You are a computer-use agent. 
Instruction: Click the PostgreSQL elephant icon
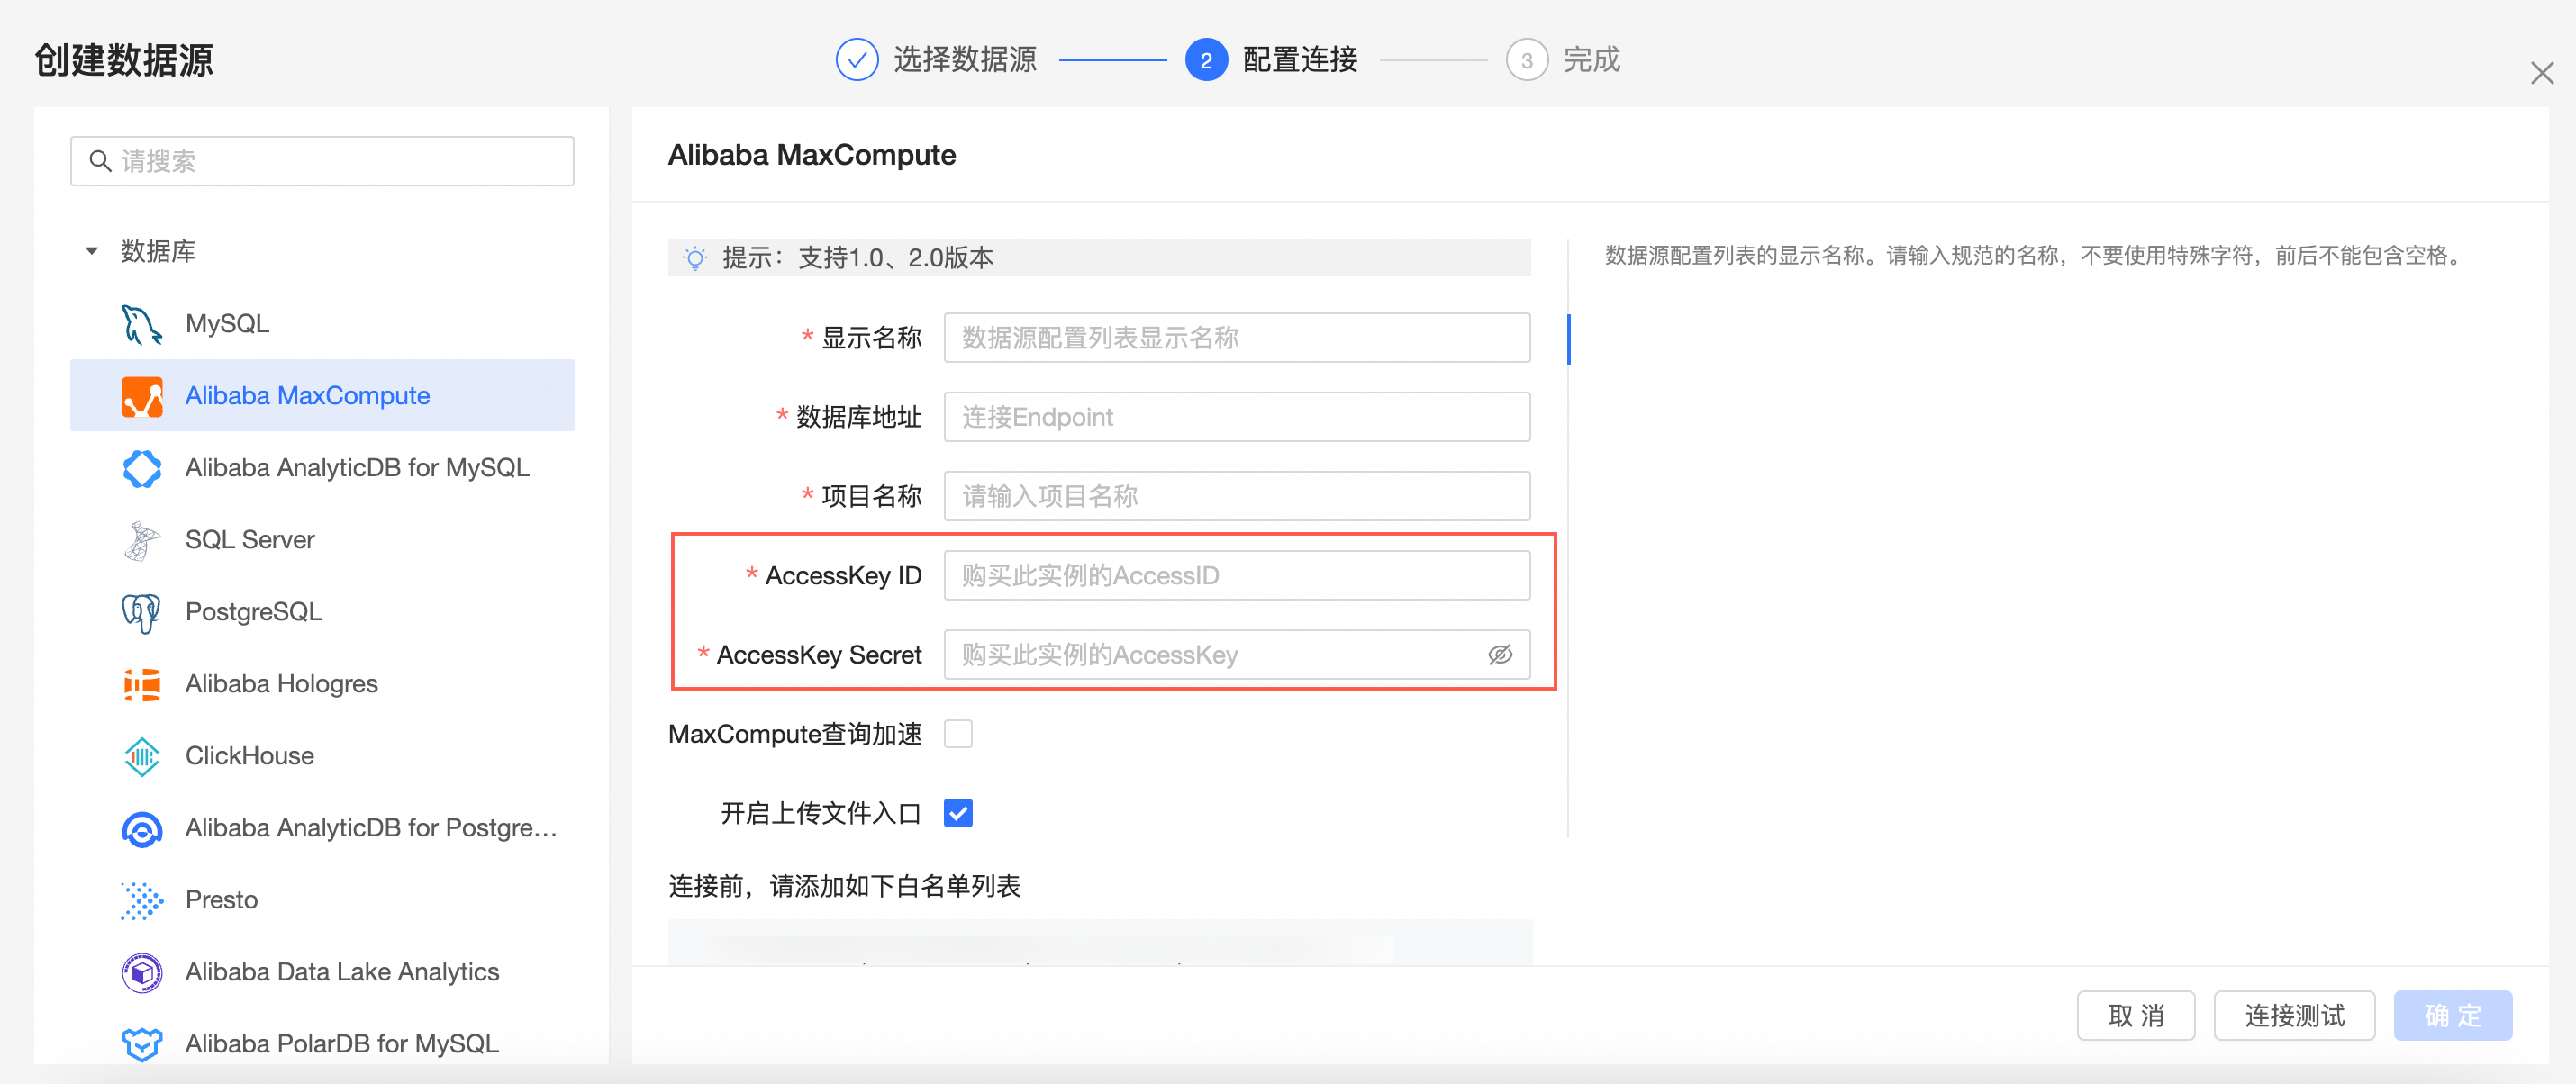point(141,612)
